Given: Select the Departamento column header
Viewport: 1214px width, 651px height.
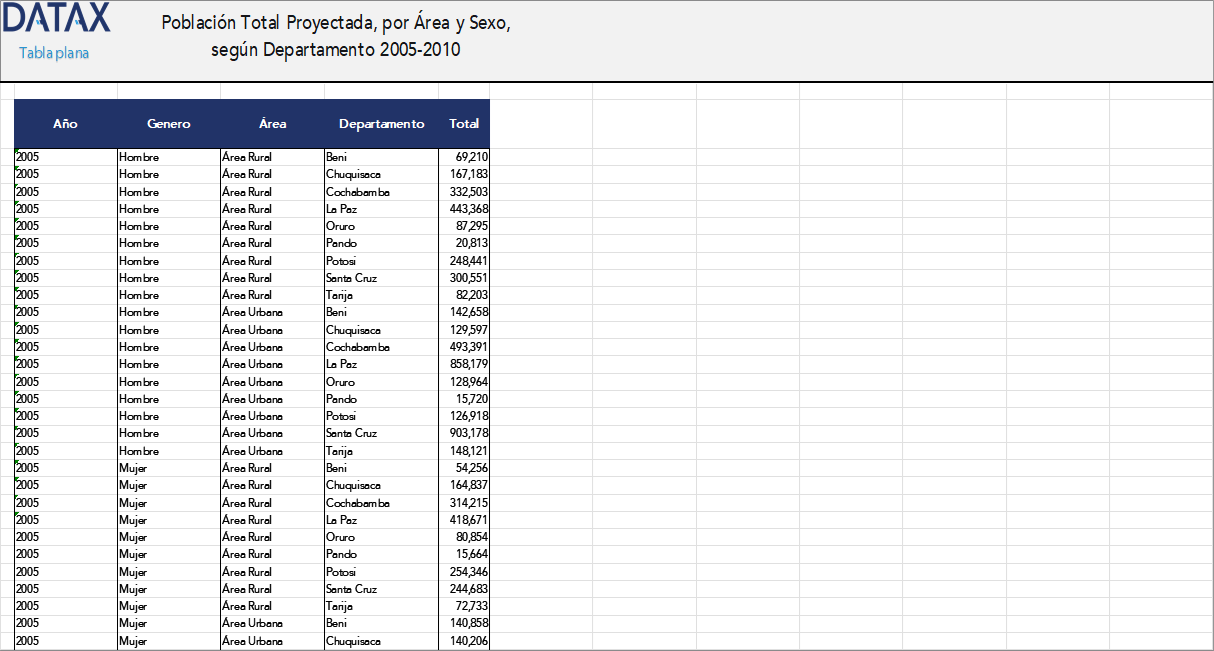Looking at the screenshot, I should 381,123.
